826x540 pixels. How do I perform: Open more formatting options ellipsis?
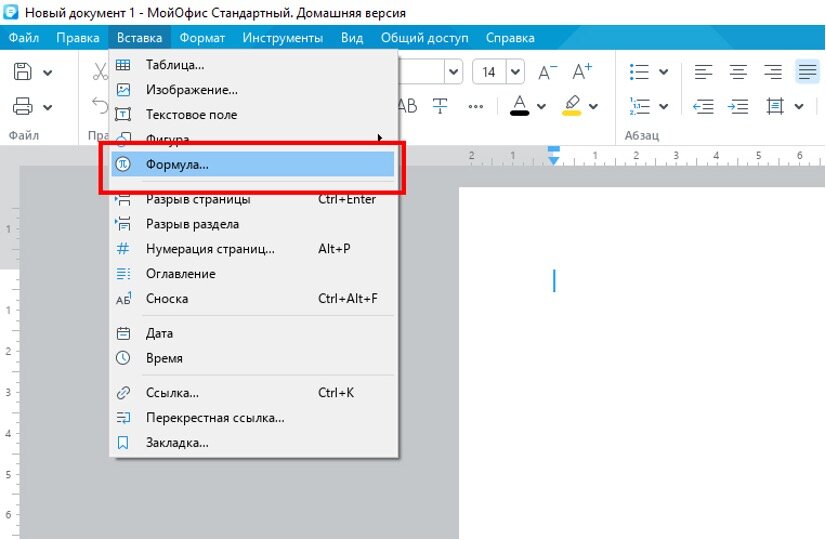tap(475, 106)
